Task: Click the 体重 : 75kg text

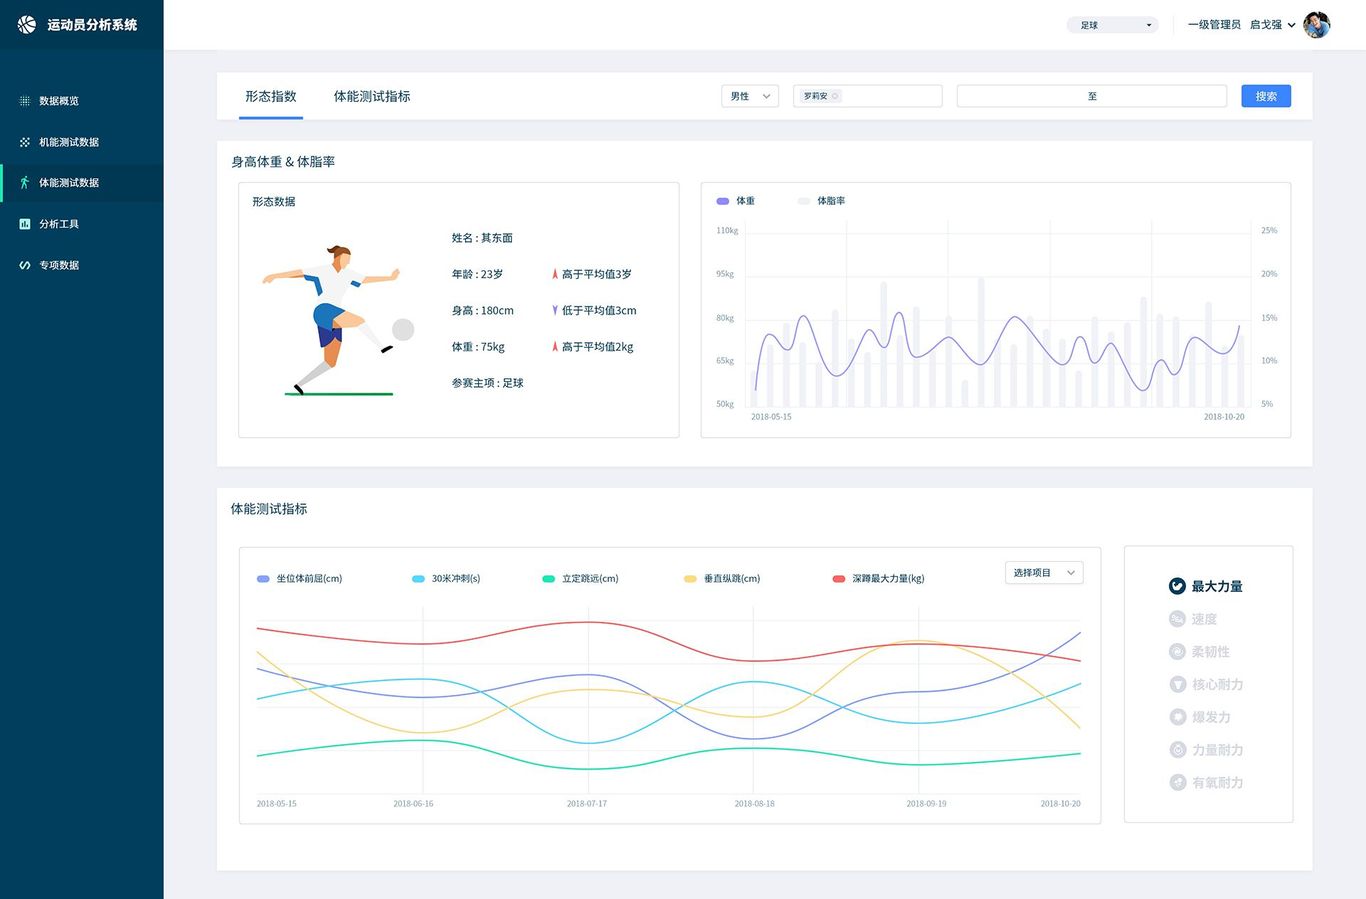Action: [478, 347]
